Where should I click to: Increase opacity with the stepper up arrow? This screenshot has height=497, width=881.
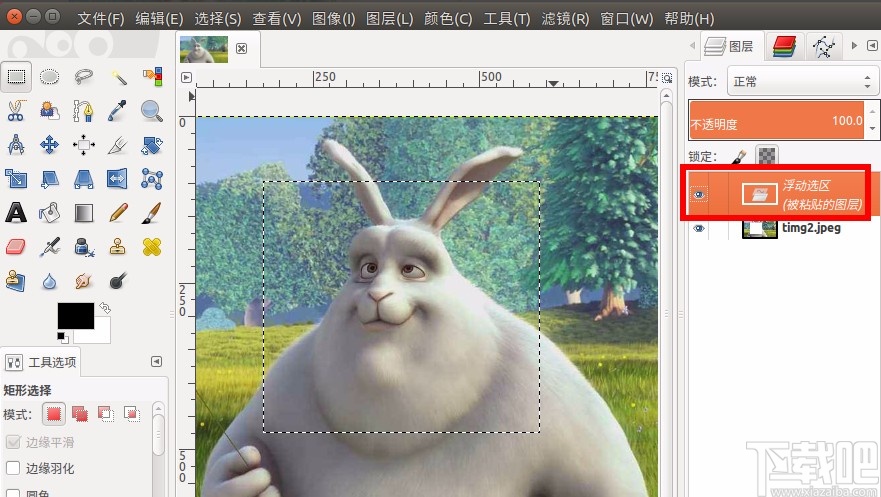872,111
